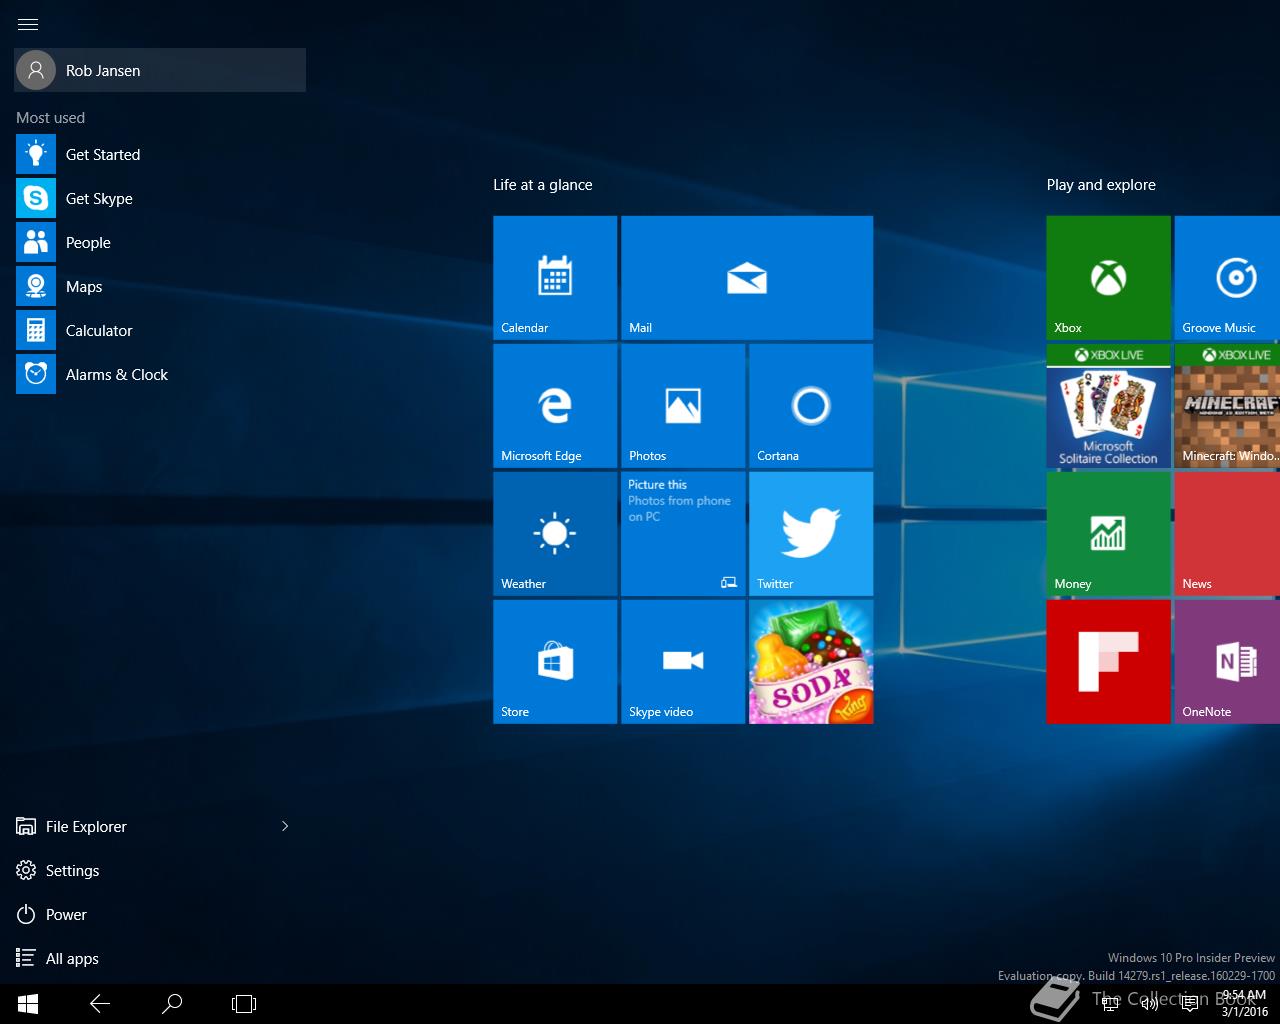The height and width of the screenshot is (1024, 1280).
Task: Launch Microsoft Solitaire Collection tile
Action: (1108, 406)
